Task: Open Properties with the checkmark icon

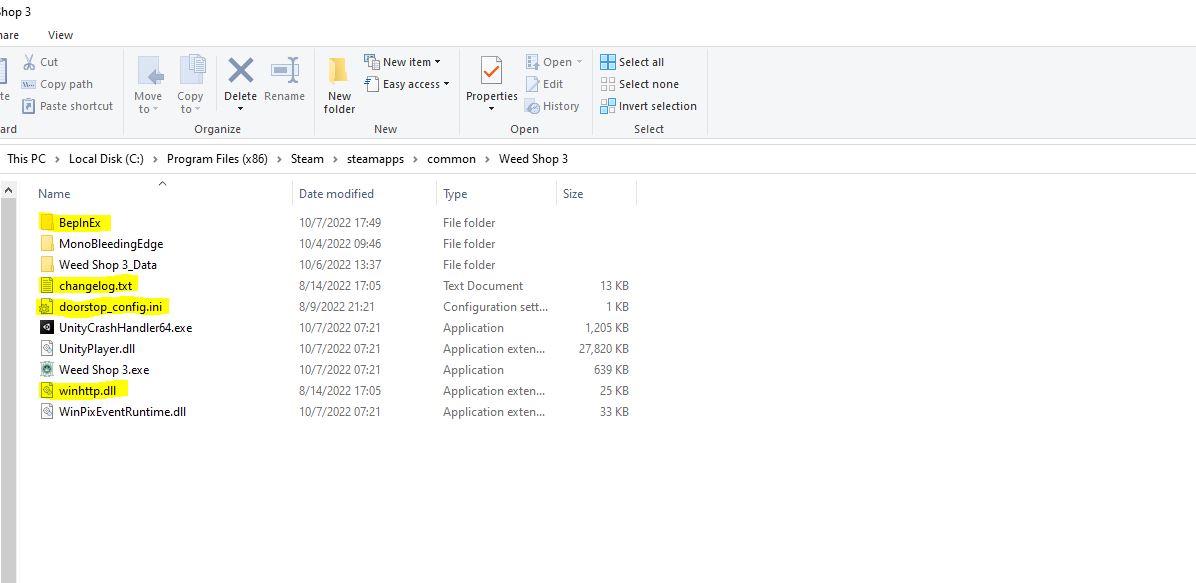Action: [491, 70]
